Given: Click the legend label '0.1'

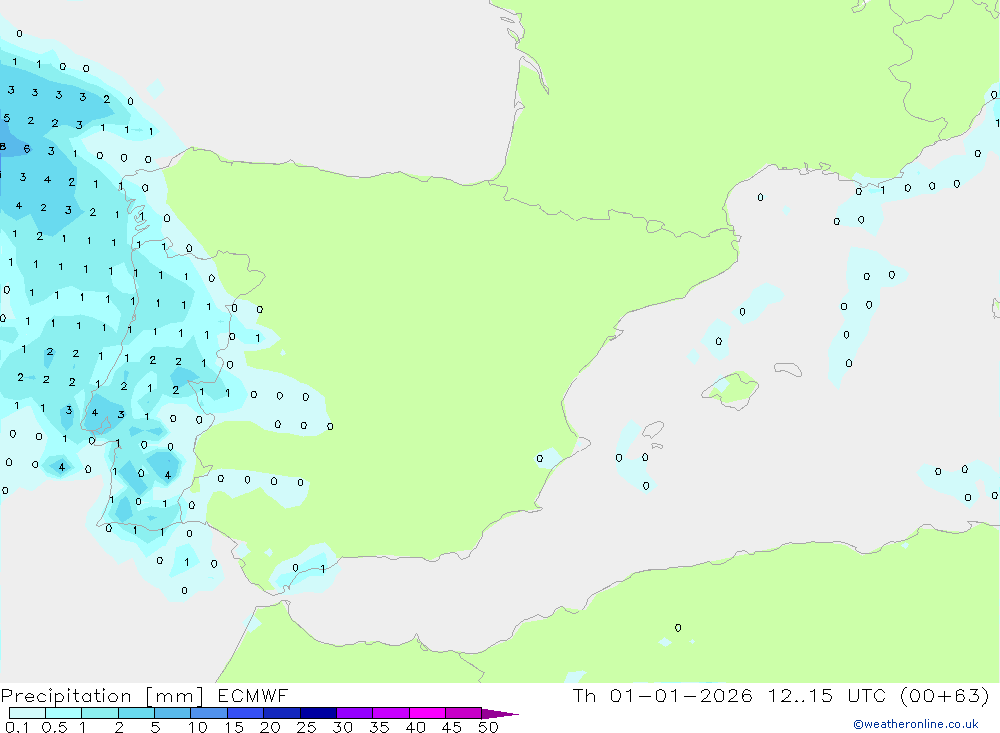Looking at the screenshot, I should click(17, 727).
